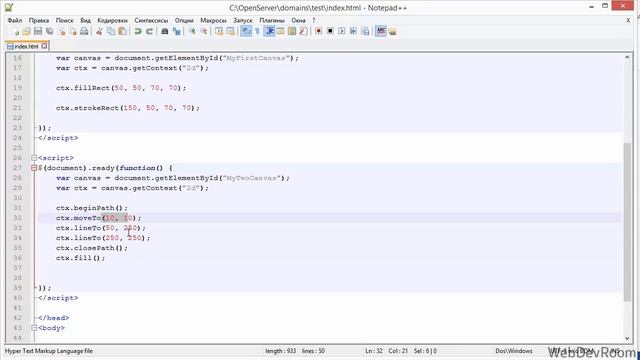640x360 pixels.
Task: Collapse the script block at line 26
Action: pyautogui.click(x=34, y=158)
